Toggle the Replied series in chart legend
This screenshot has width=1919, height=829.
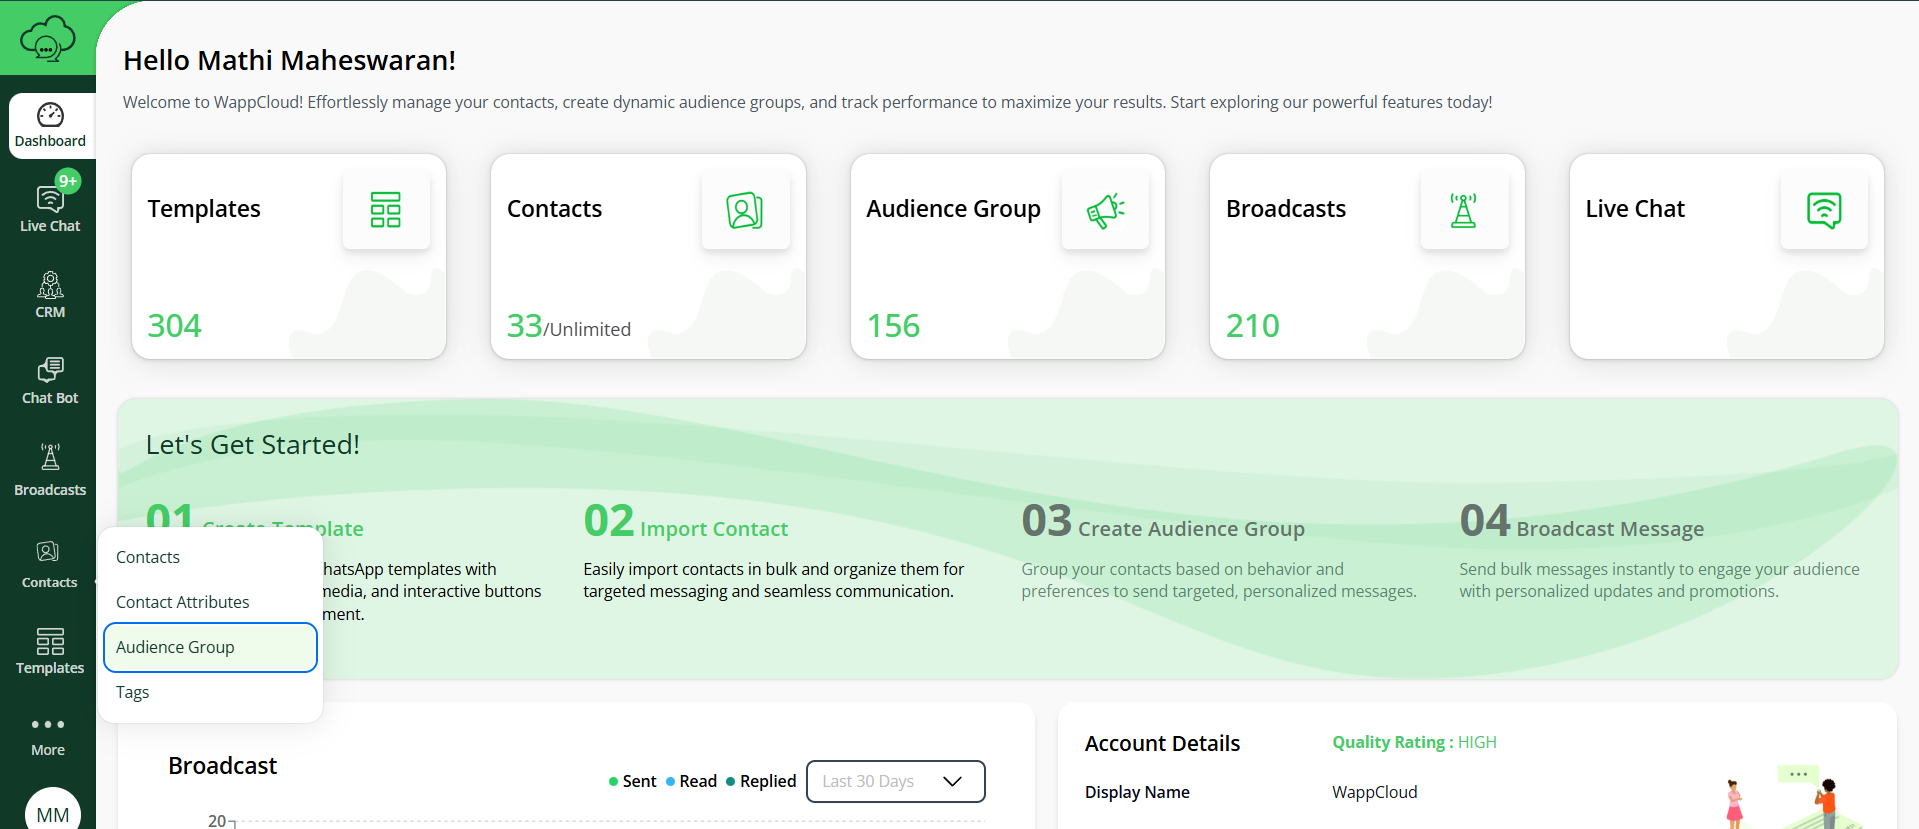(x=761, y=781)
